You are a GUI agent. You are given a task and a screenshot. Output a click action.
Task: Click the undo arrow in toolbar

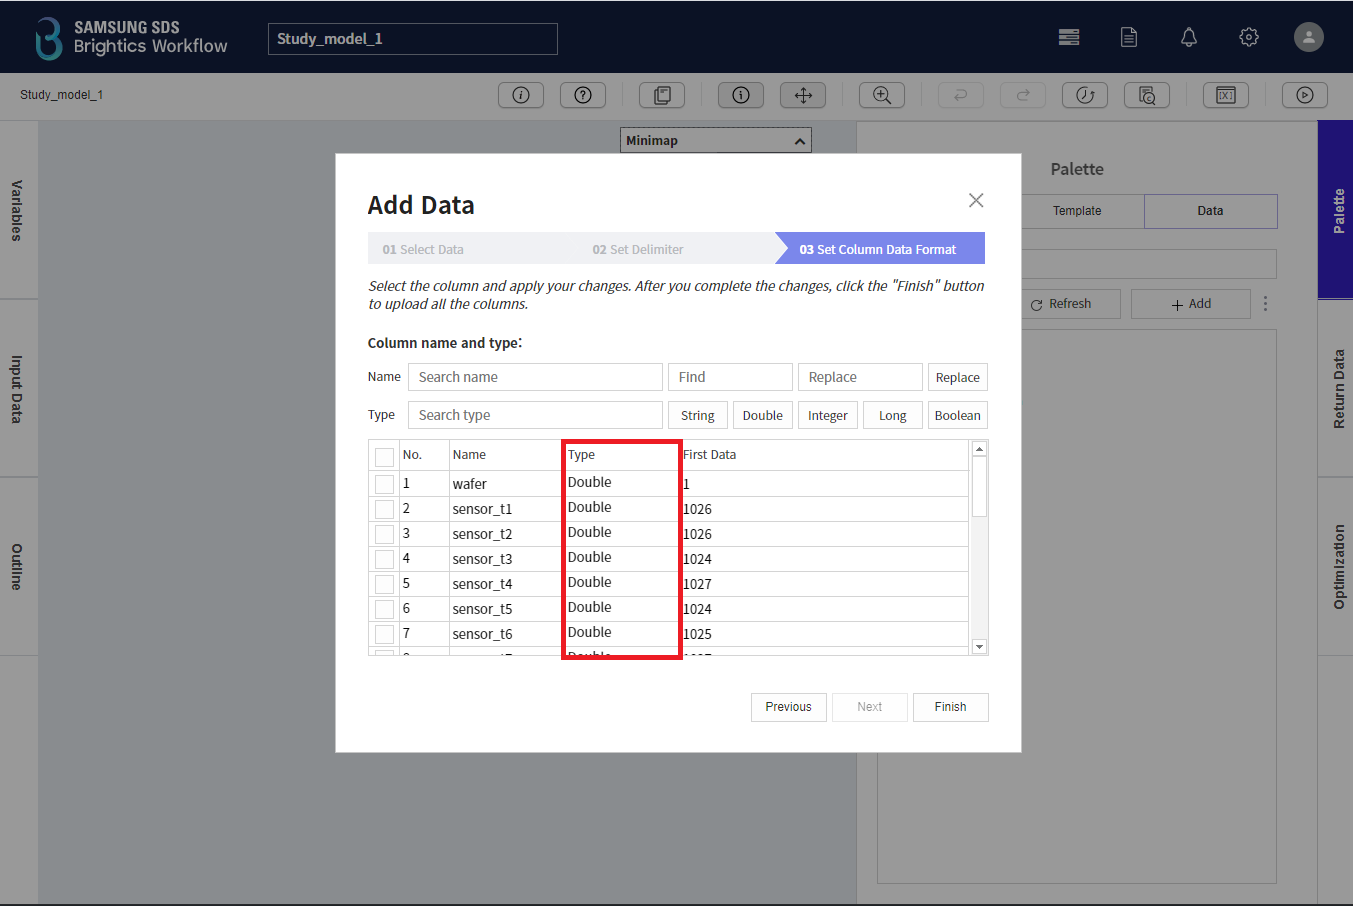961,95
